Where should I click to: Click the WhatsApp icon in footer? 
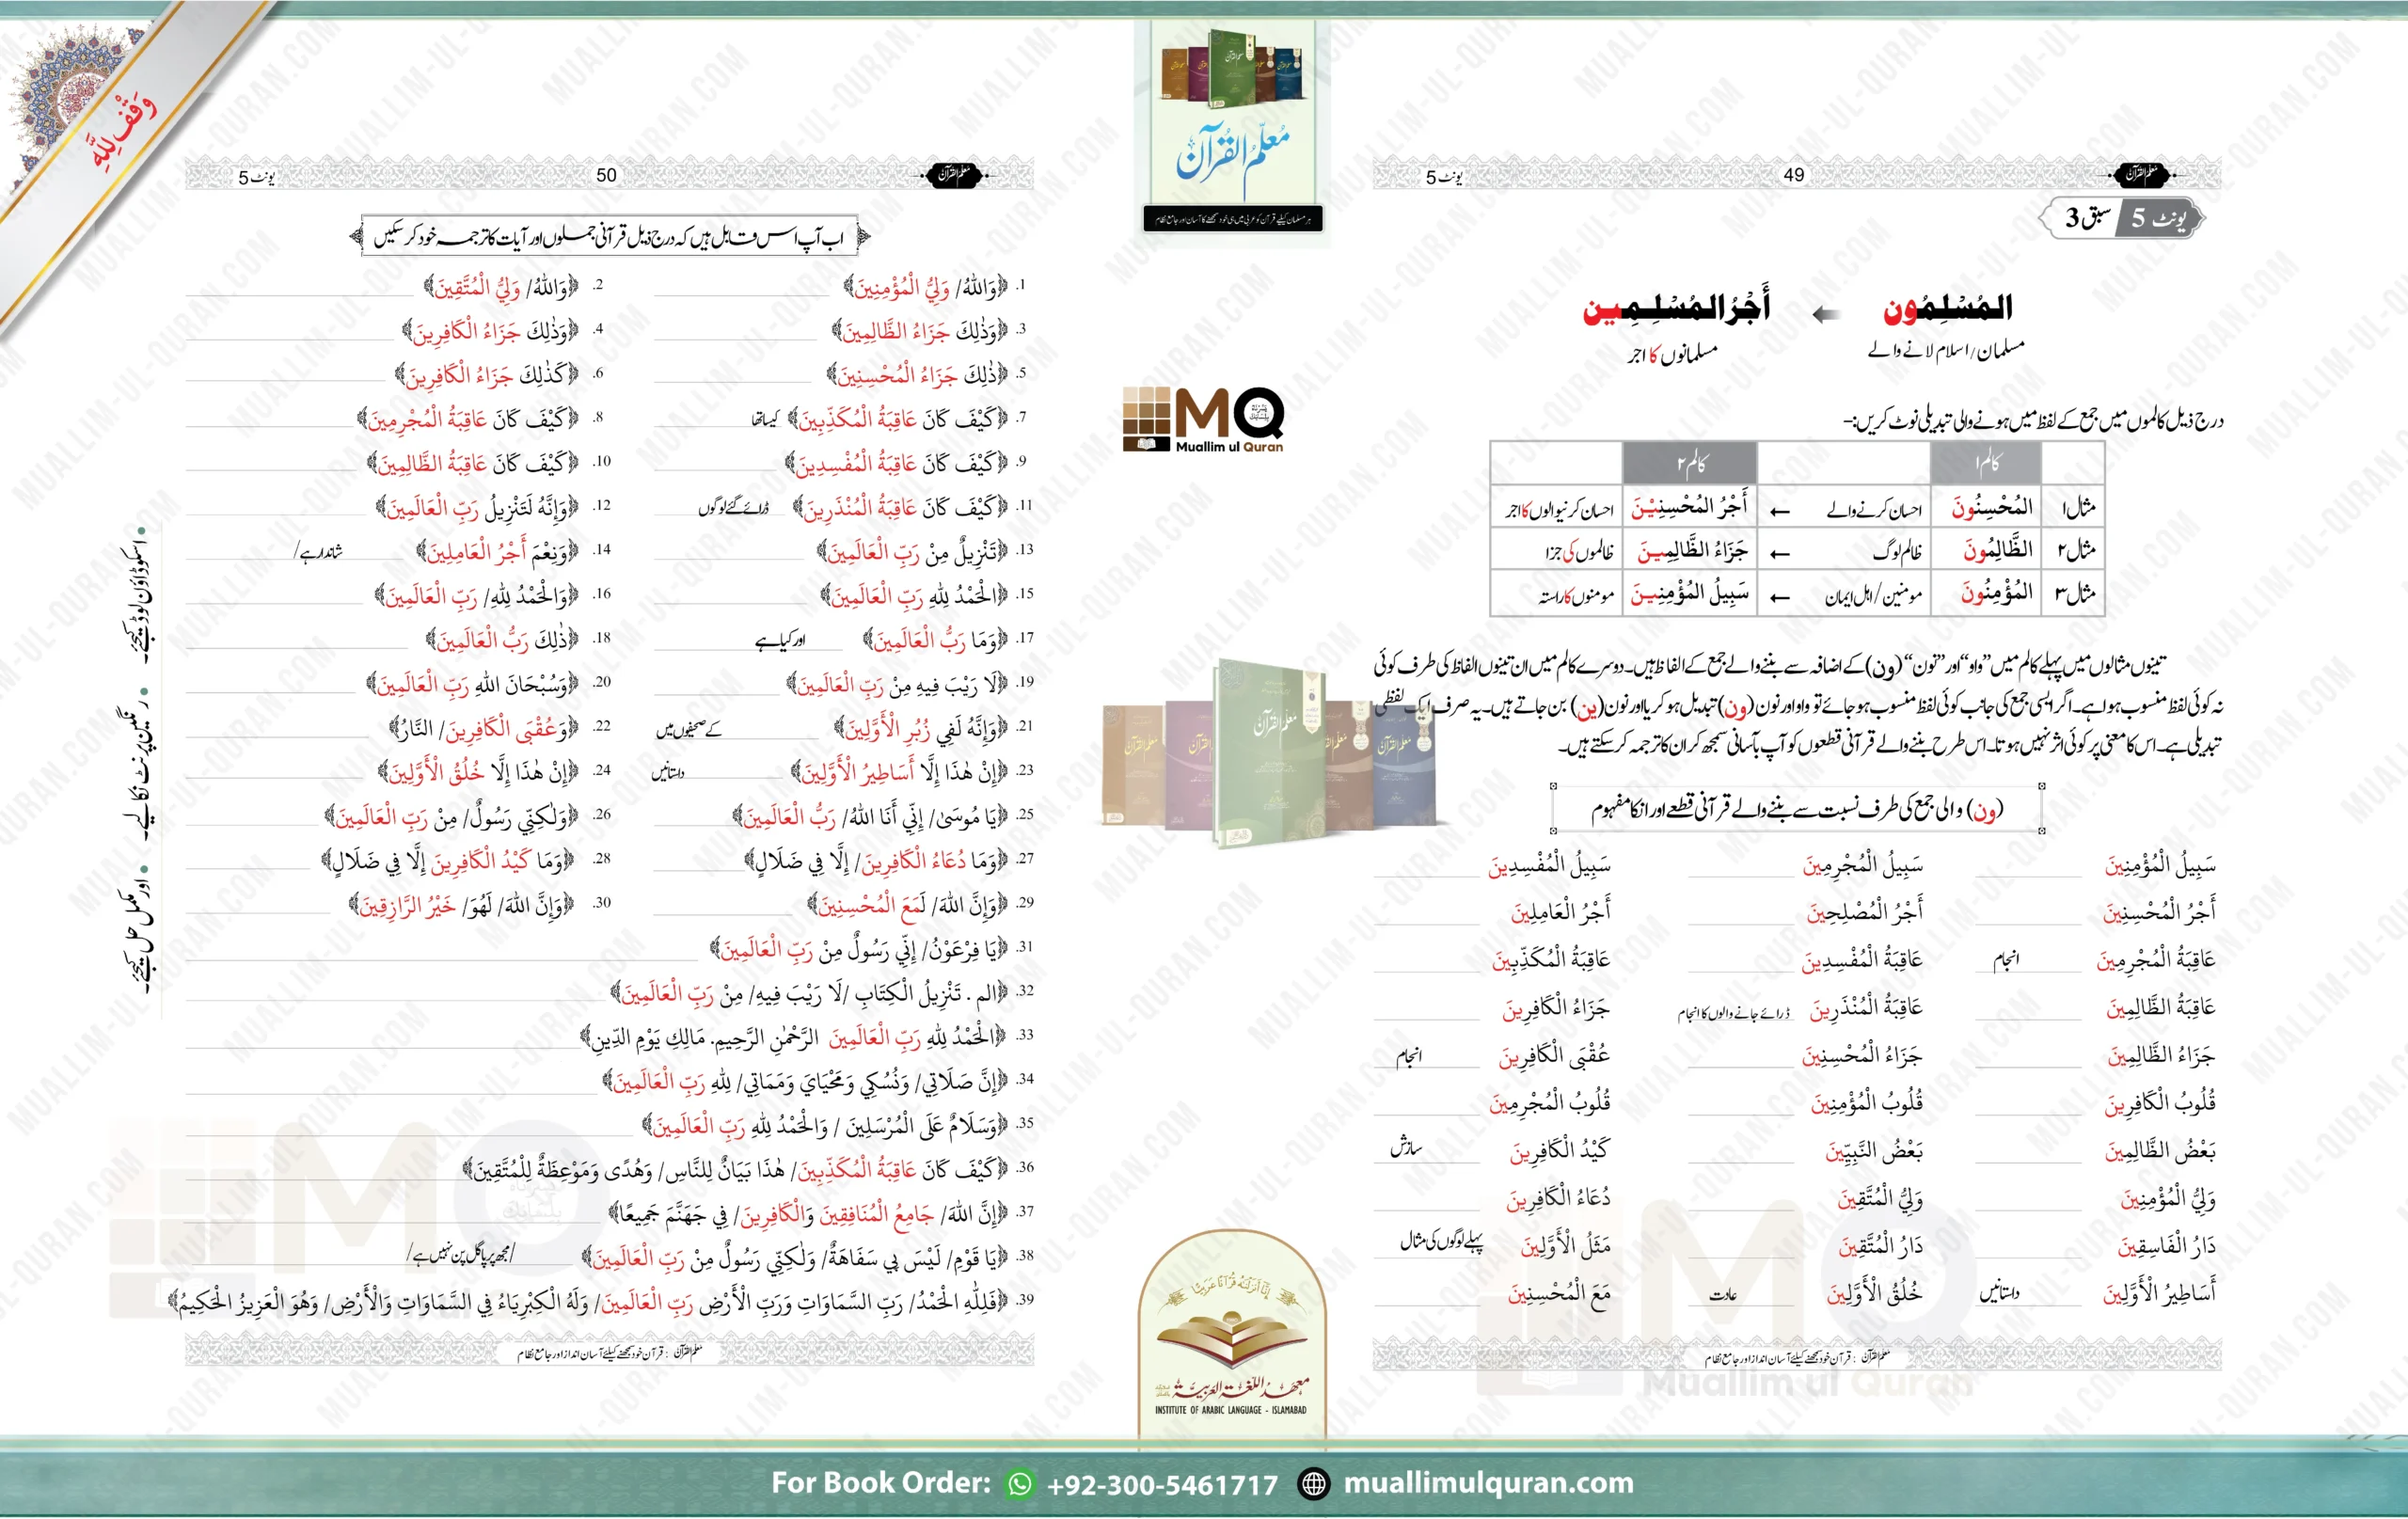pos(1019,1483)
